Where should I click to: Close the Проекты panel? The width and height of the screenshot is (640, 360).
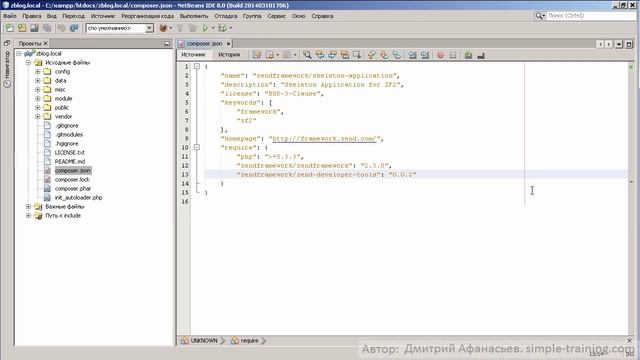pyautogui.click(x=46, y=43)
